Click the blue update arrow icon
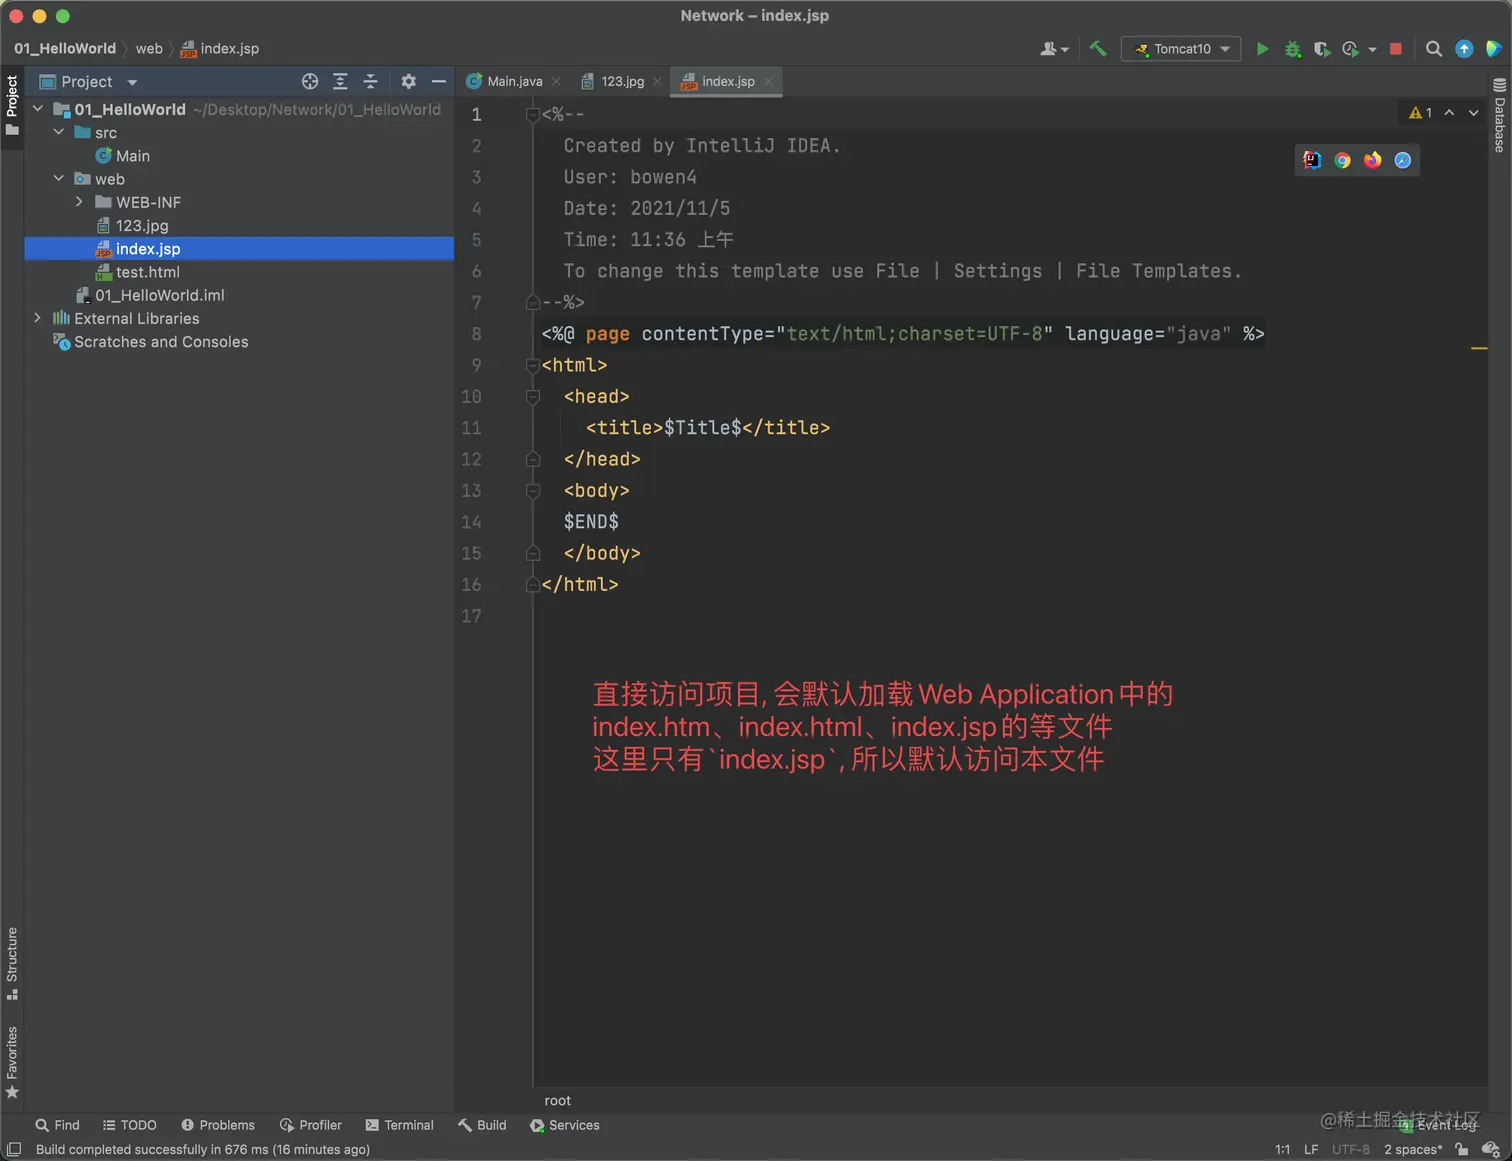Image resolution: width=1512 pixels, height=1161 pixels. click(1464, 48)
